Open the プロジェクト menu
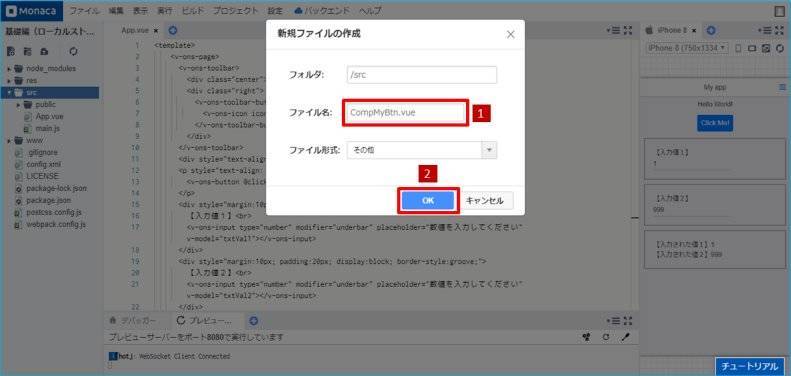The width and height of the screenshot is (791, 376). [x=235, y=11]
